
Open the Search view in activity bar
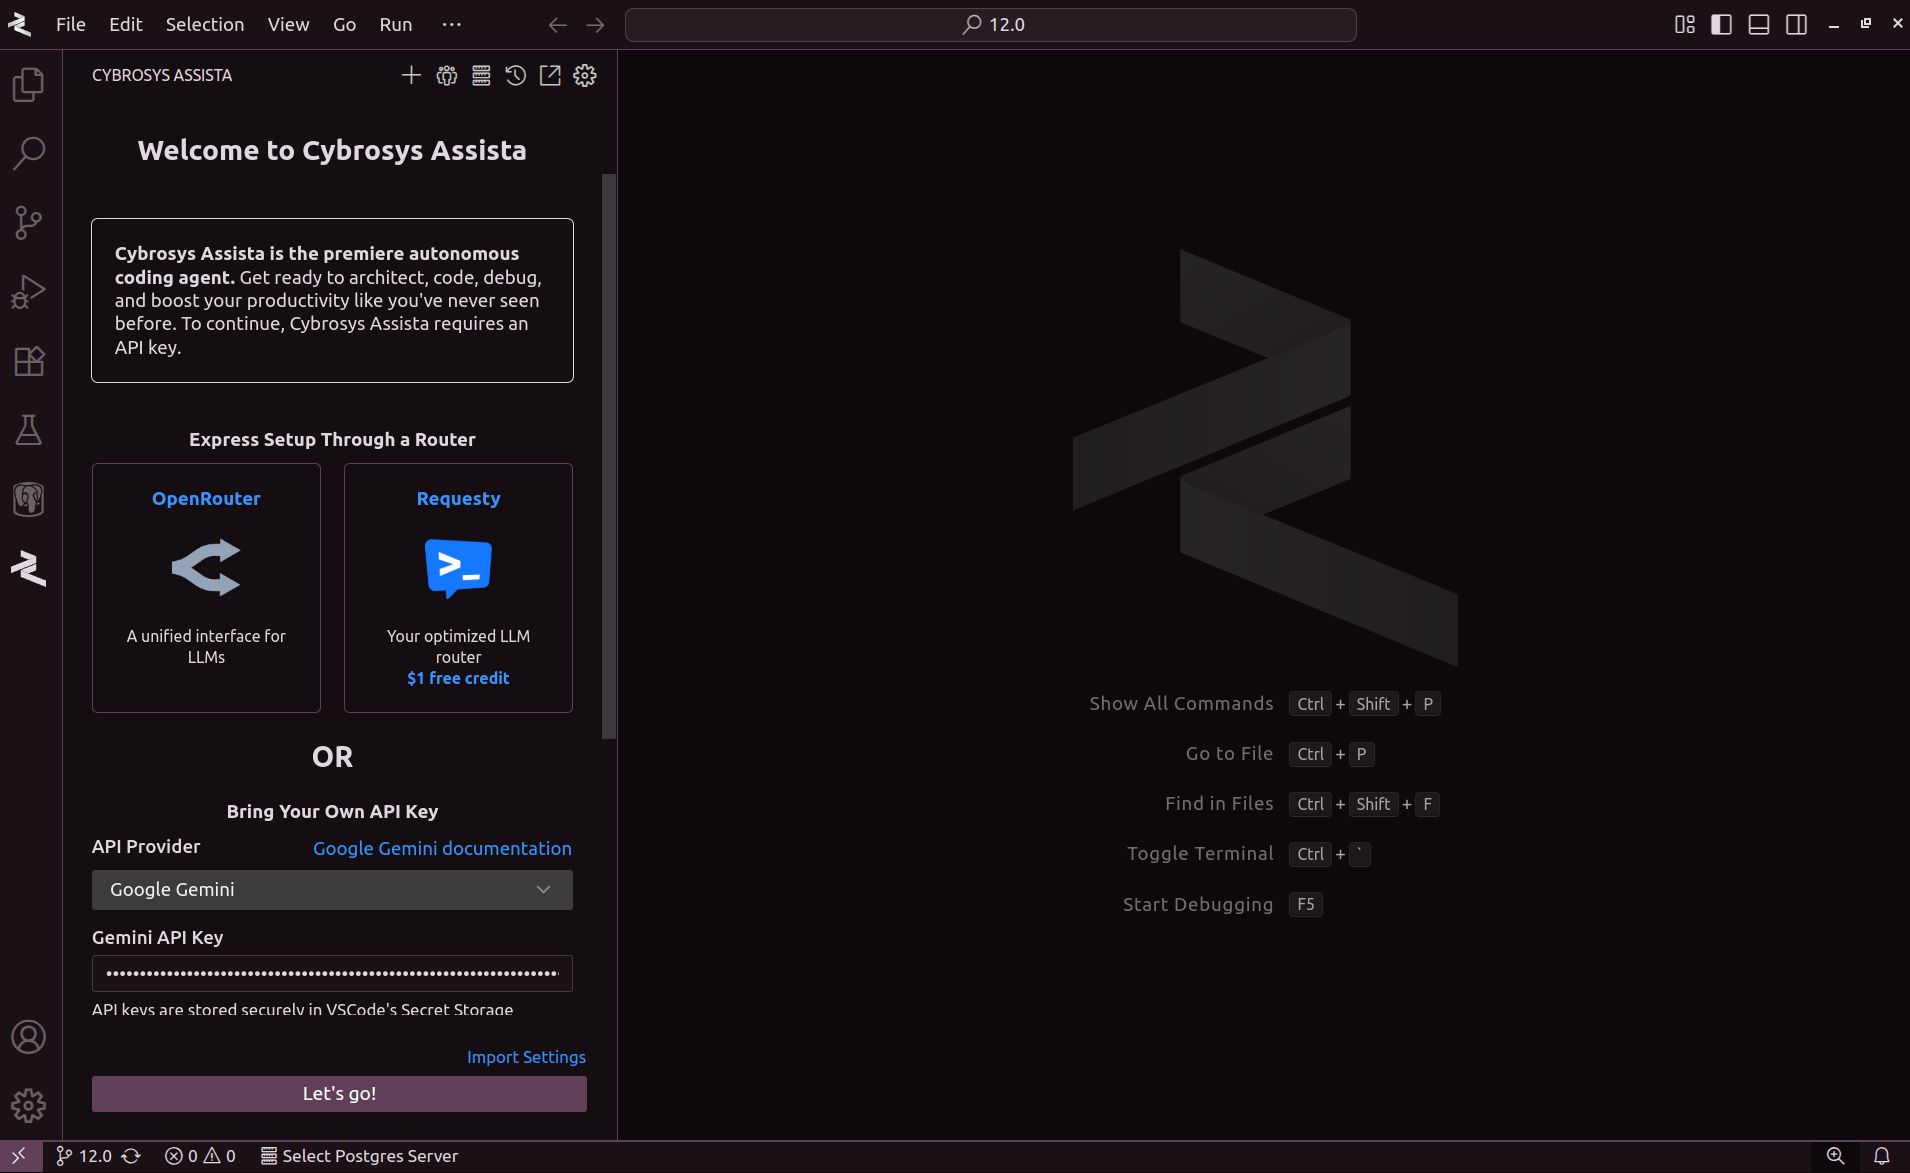click(29, 153)
